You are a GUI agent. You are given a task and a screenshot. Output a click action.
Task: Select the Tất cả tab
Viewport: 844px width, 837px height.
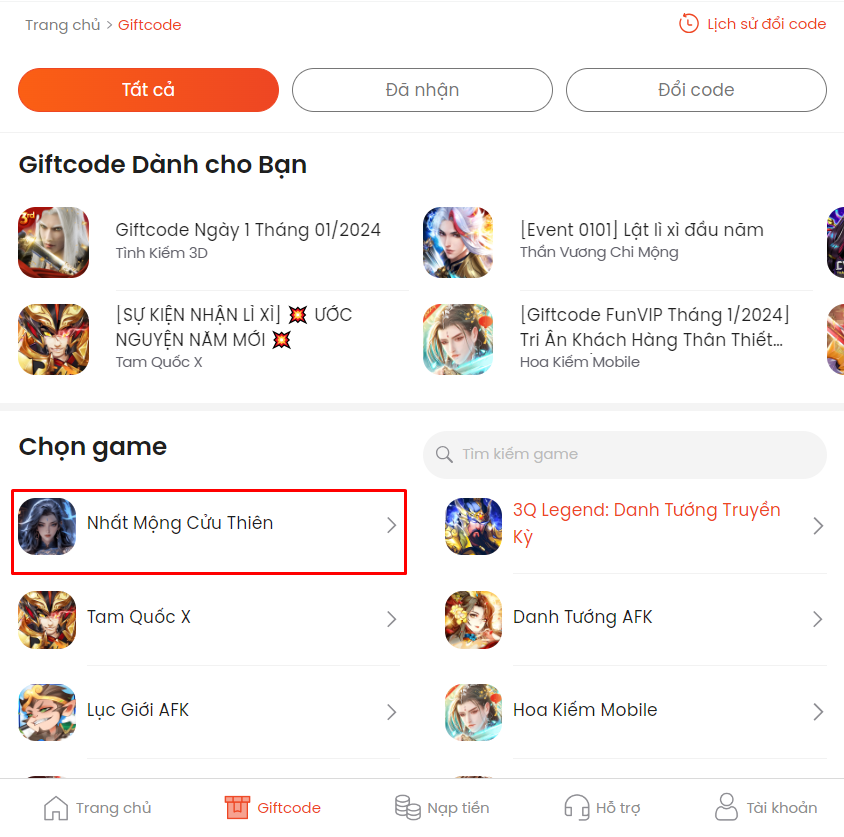coord(149,90)
